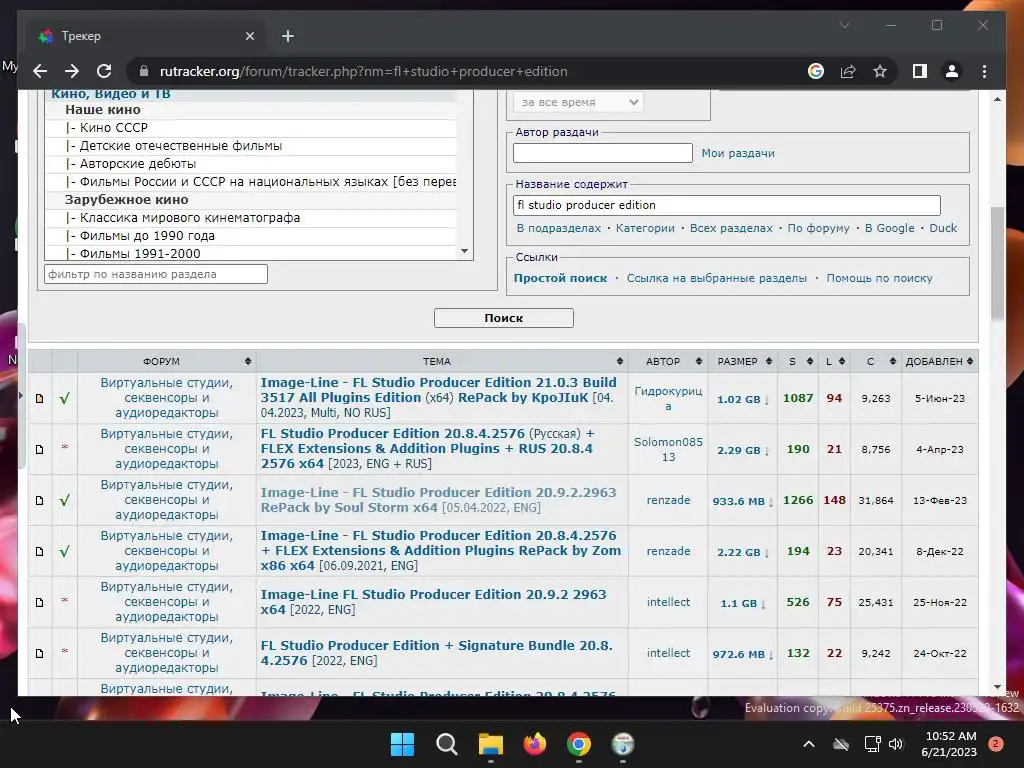Launch Firefox from taskbar
This screenshot has width=1024, height=768.
(x=535, y=744)
